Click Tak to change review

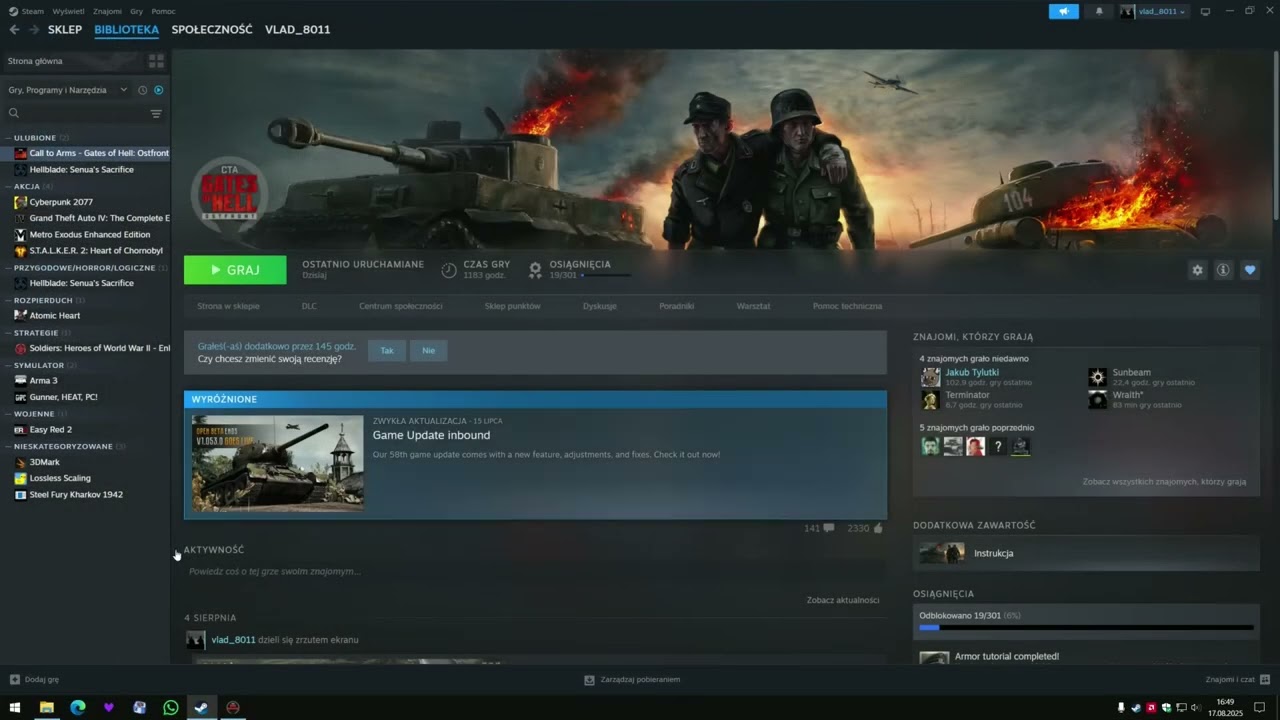387,351
